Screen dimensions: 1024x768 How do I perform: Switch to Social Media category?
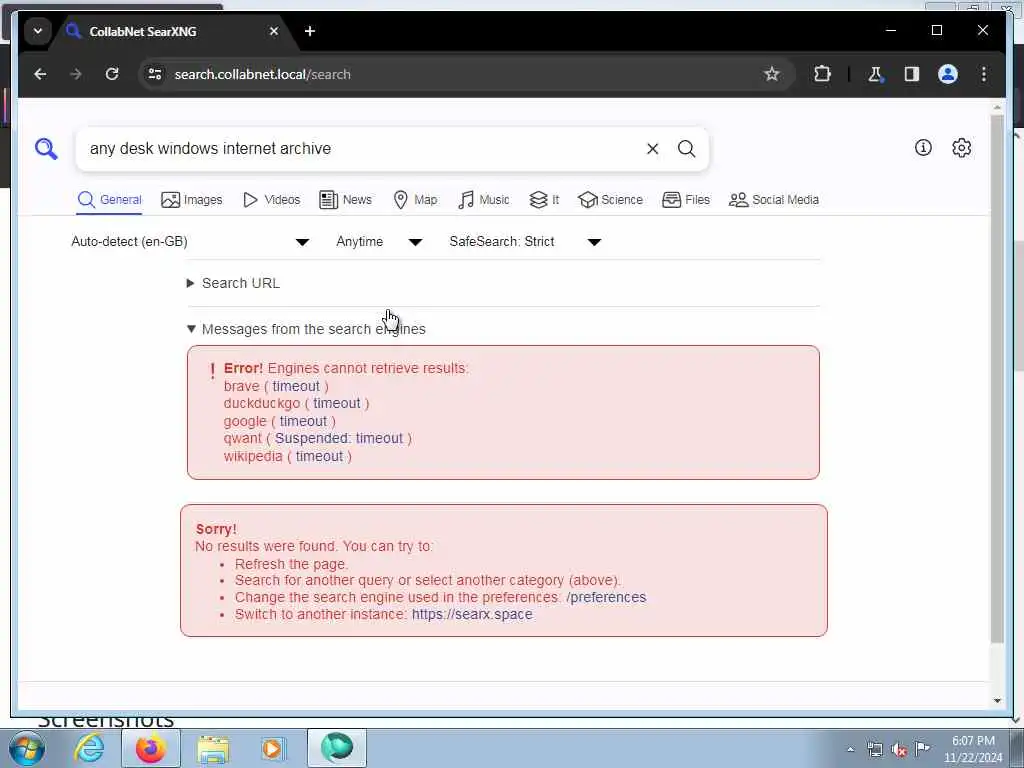click(774, 200)
